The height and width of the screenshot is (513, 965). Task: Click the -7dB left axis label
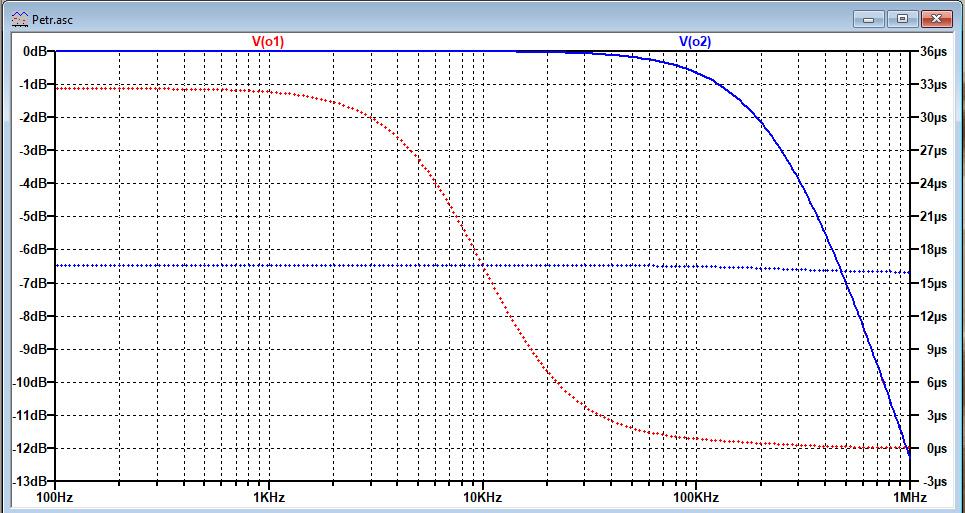click(31, 284)
